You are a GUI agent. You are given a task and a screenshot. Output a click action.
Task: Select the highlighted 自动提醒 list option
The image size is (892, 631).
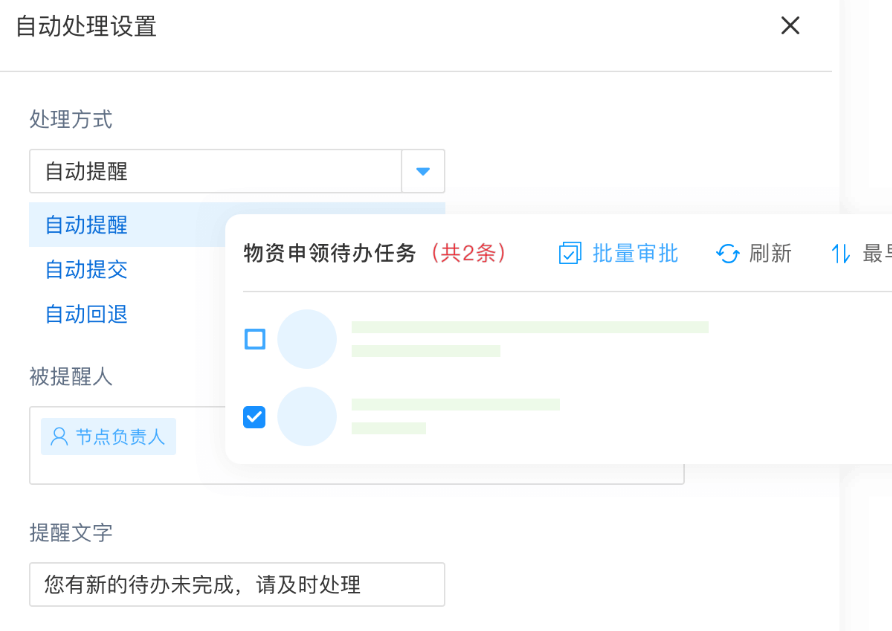87,225
